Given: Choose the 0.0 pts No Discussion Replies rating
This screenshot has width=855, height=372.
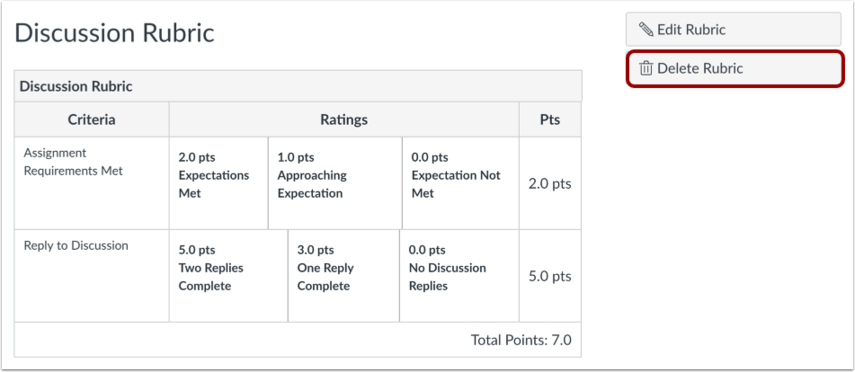Looking at the screenshot, I should pyautogui.click(x=459, y=275).
